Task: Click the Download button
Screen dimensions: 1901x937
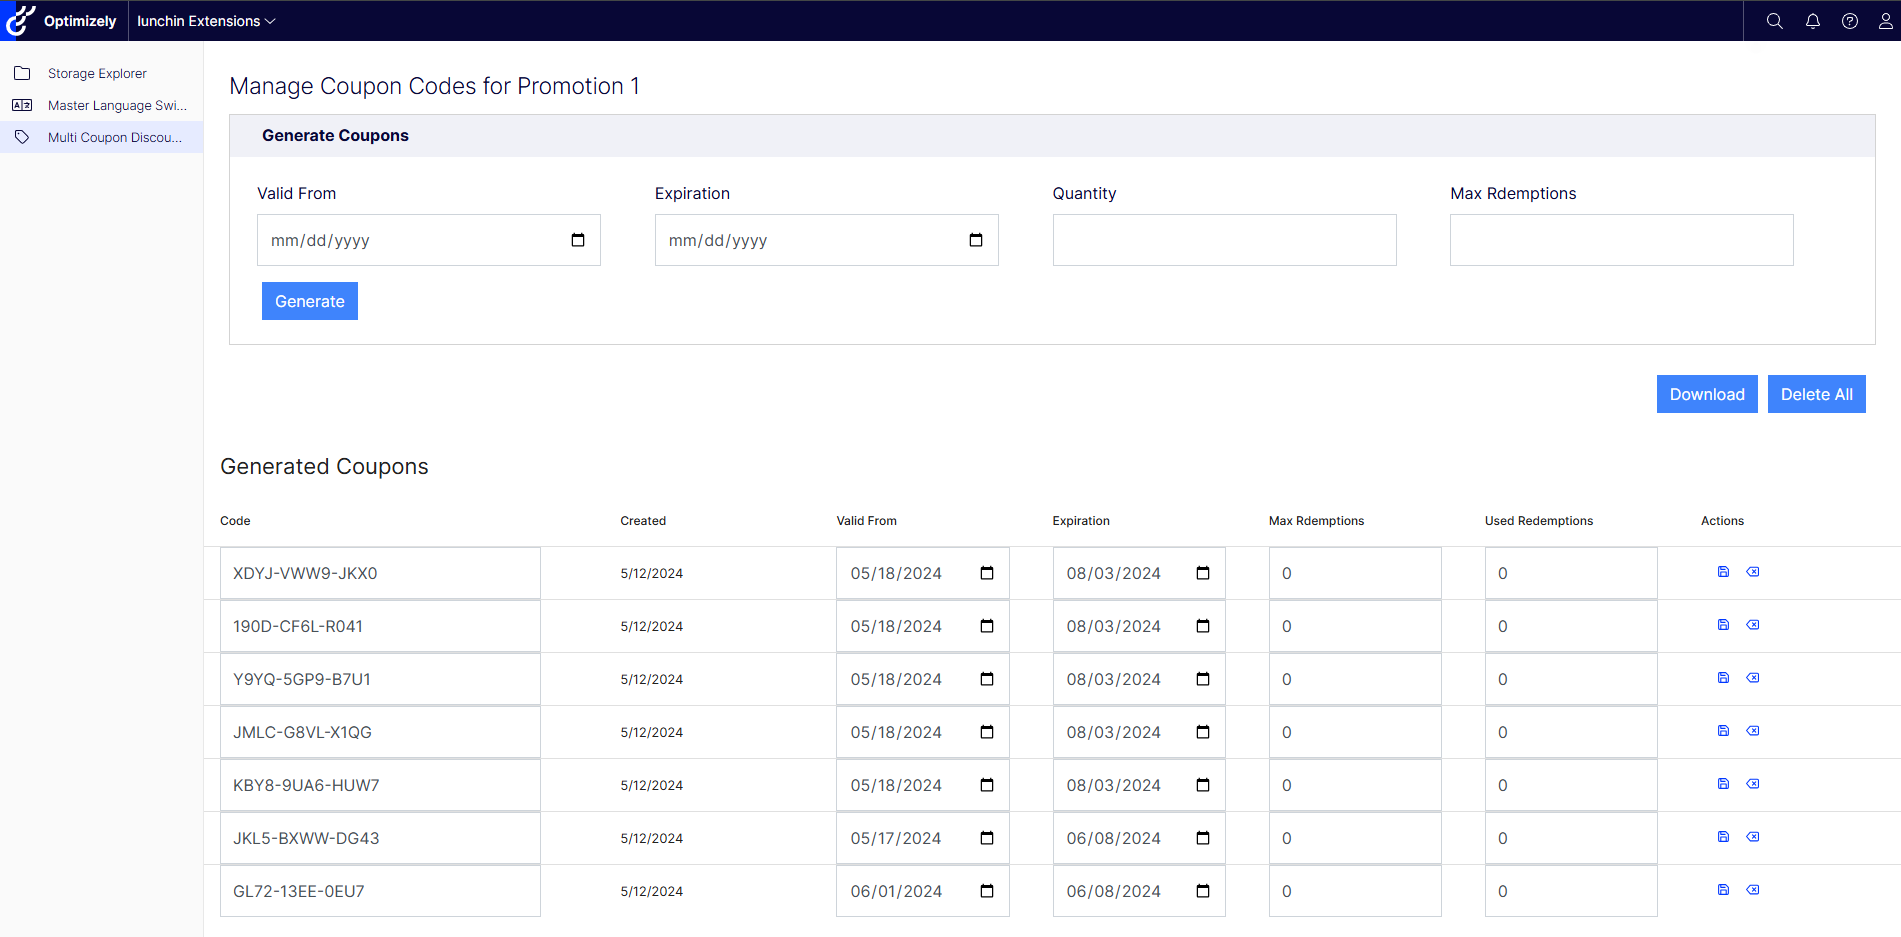Action: point(1706,394)
